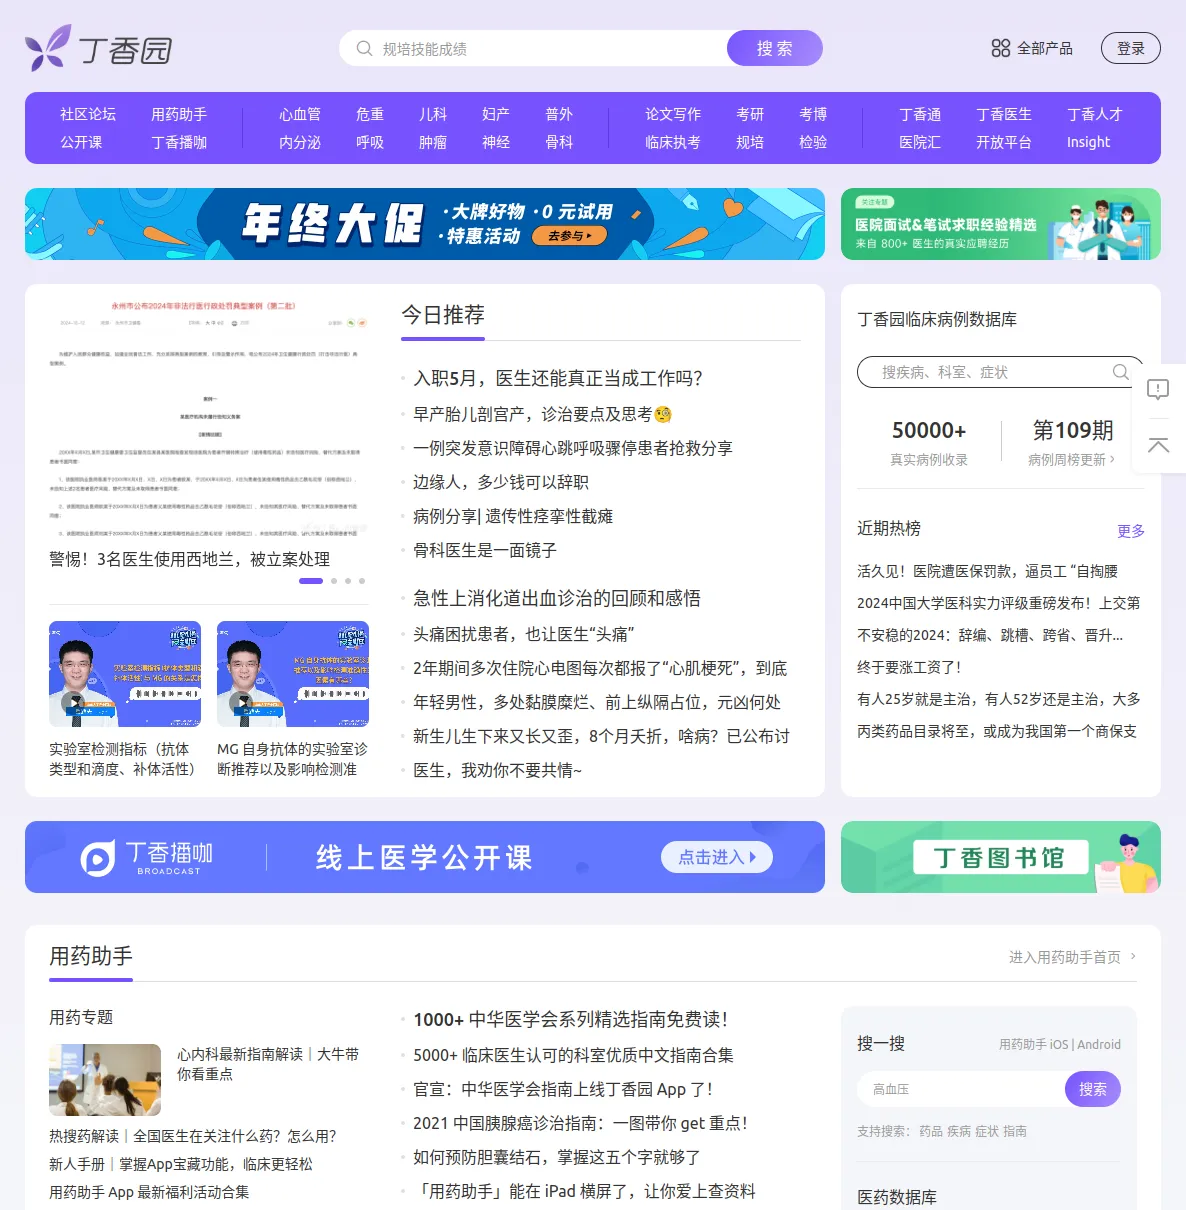
Task: Select the 儿科 specialty
Action: (x=433, y=114)
